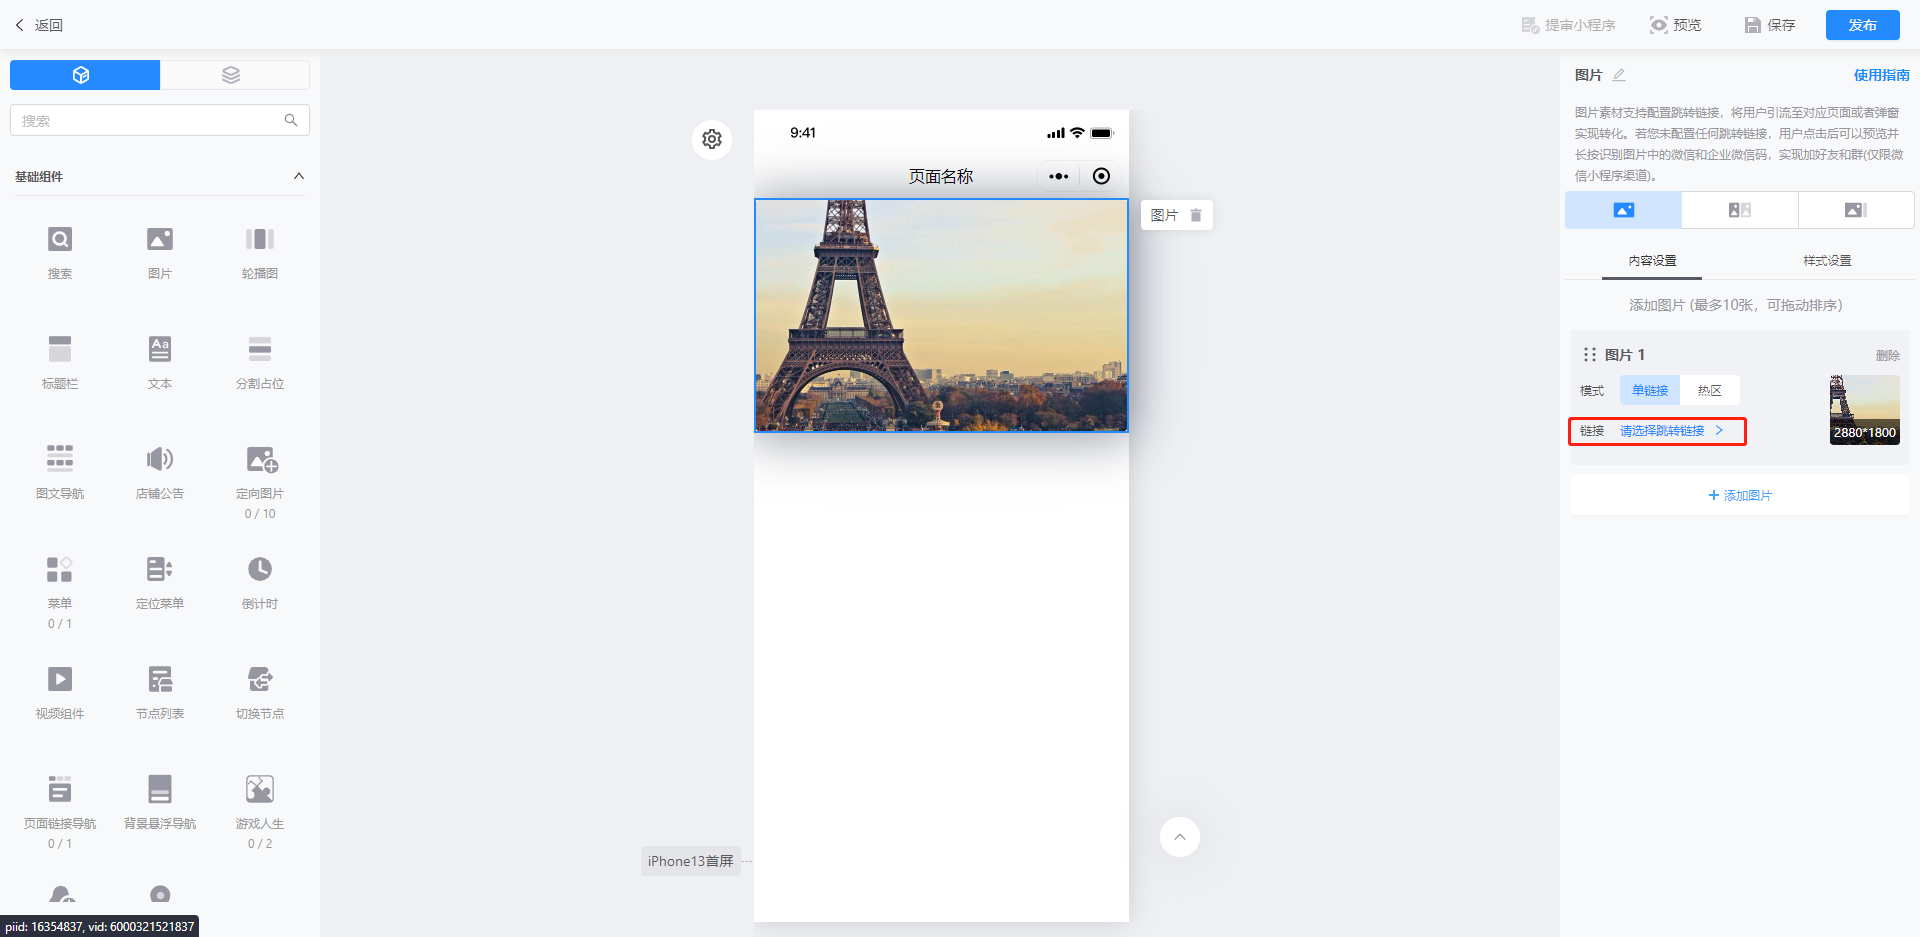1920x937 pixels.
Task: Add the 图片 image component
Action: point(160,239)
